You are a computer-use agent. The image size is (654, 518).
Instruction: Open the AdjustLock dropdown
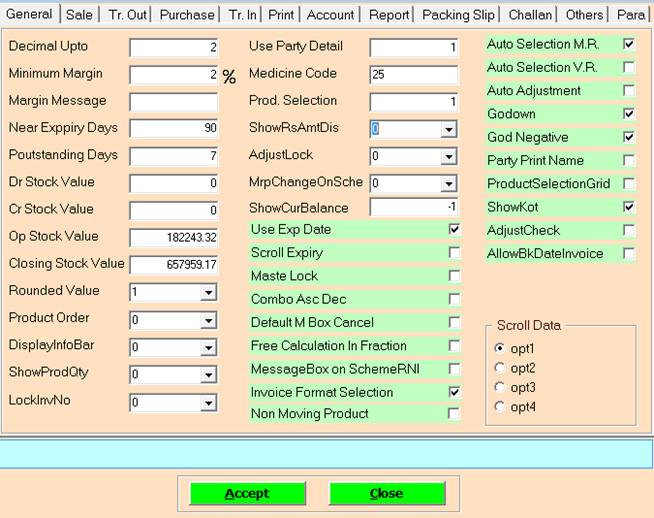click(x=448, y=157)
